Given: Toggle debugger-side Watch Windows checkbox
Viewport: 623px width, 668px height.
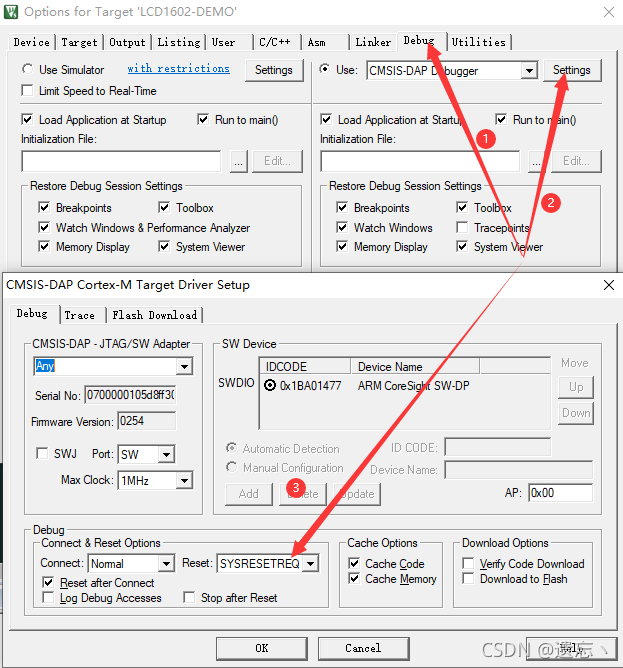Looking at the screenshot, I should point(342,227).
